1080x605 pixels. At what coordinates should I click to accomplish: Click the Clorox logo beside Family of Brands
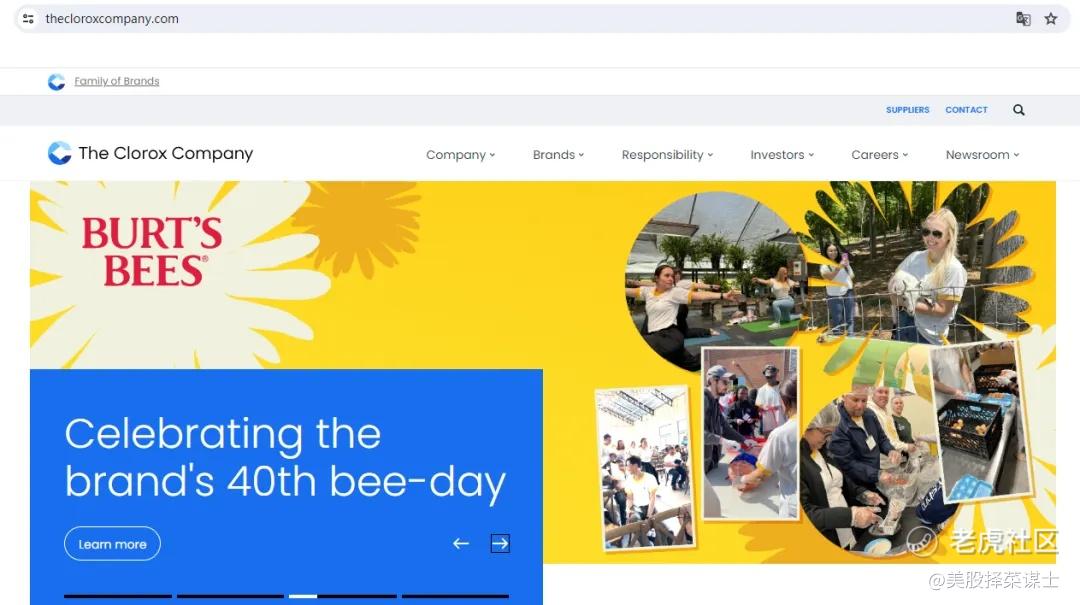click(56, 82)
